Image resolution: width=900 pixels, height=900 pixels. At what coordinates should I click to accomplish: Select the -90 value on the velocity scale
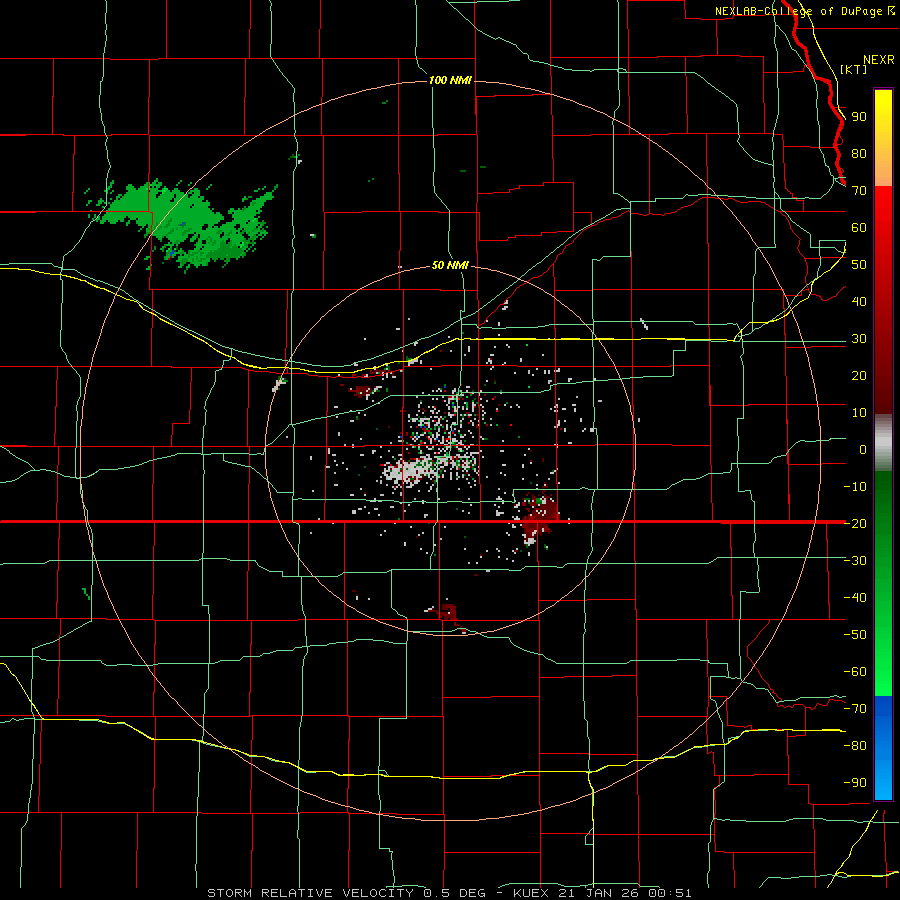tap(855, 783)
